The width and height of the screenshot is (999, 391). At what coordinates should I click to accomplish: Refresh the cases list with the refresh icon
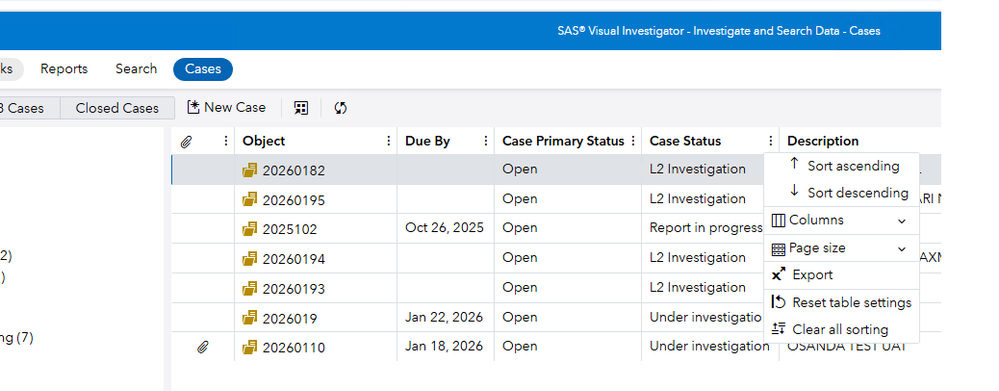coord(341,108)
